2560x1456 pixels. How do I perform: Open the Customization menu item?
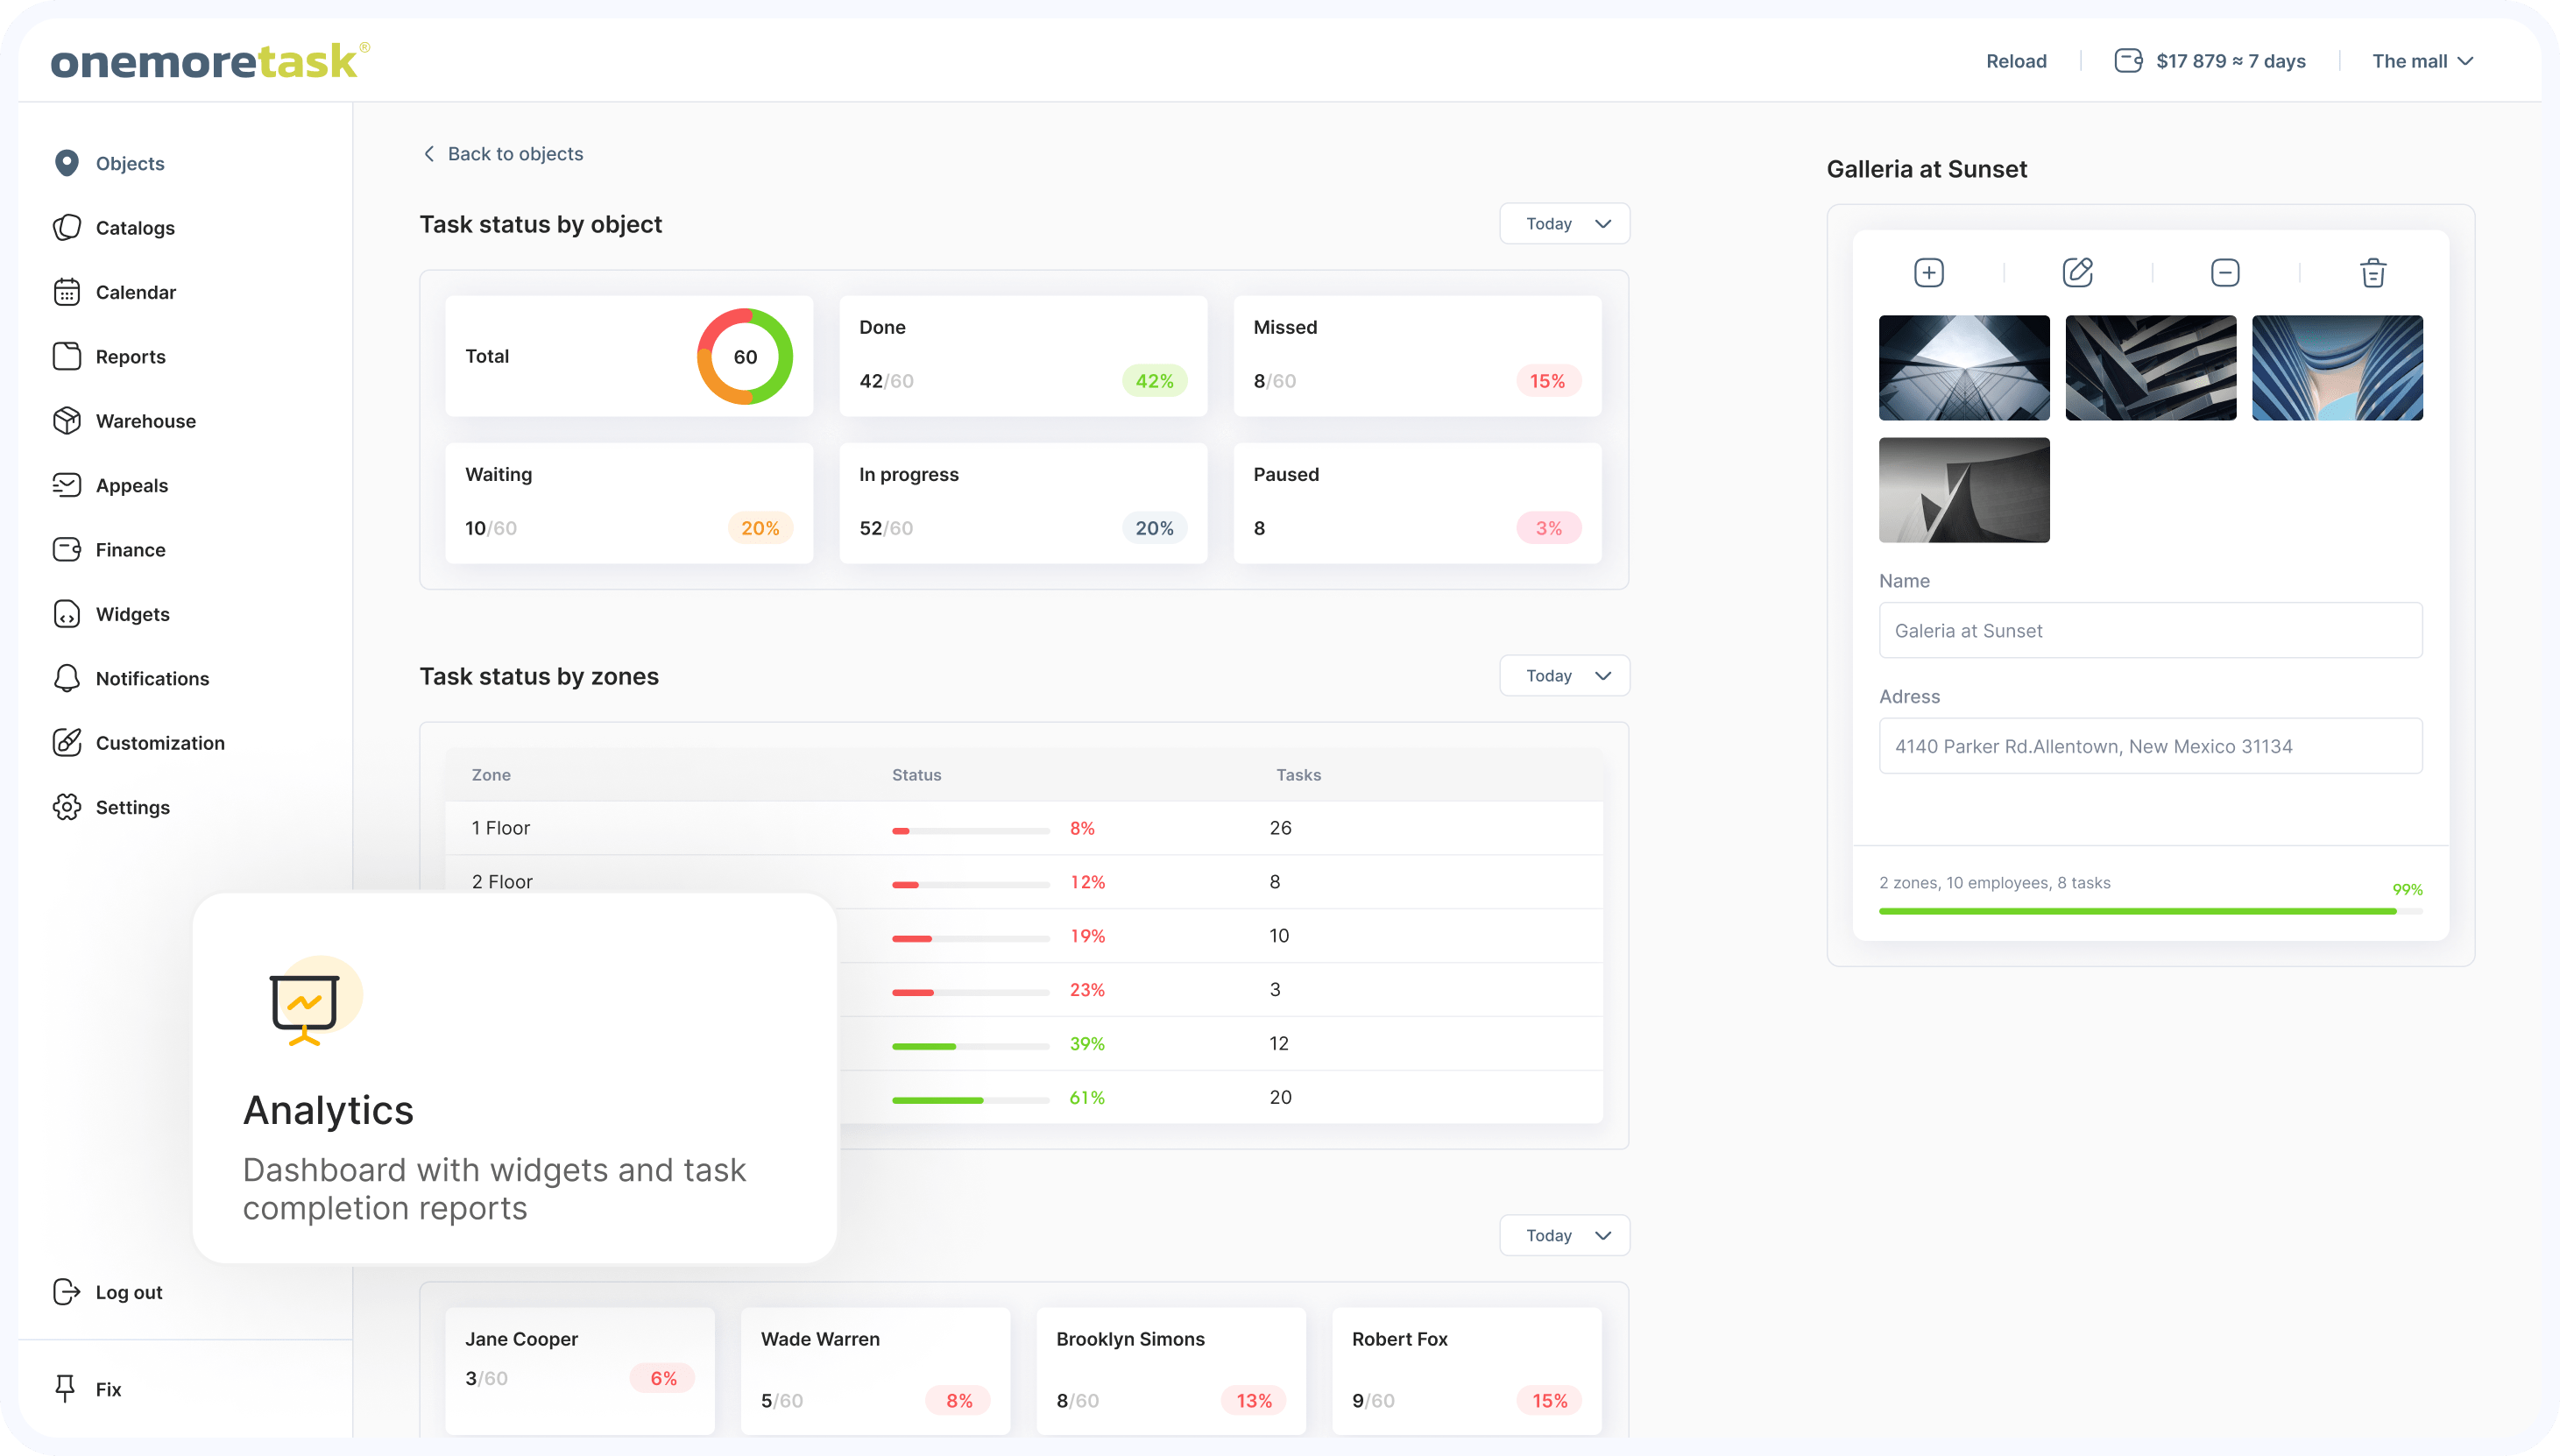click(x=160, y=743)
